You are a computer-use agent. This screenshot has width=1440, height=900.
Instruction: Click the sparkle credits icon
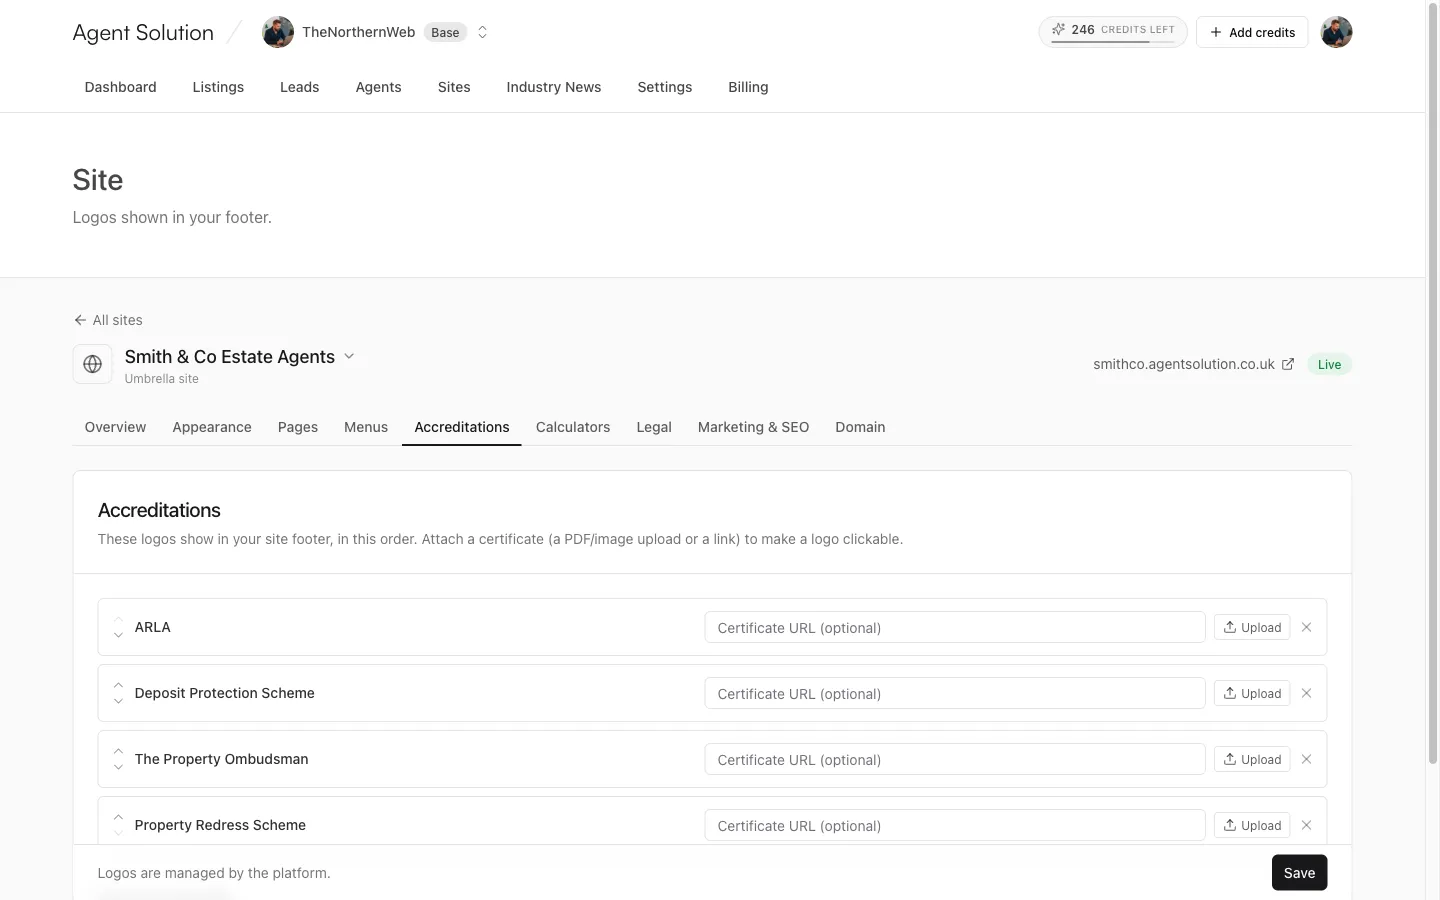(1058, 30)
